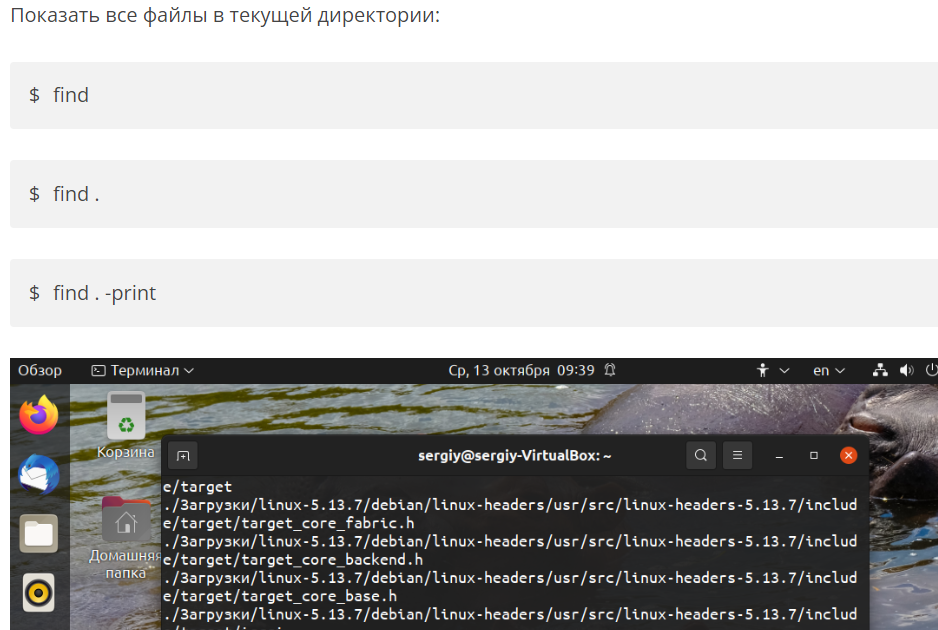Launch Thunderbird mail from the dock

(x=39, y=474)
